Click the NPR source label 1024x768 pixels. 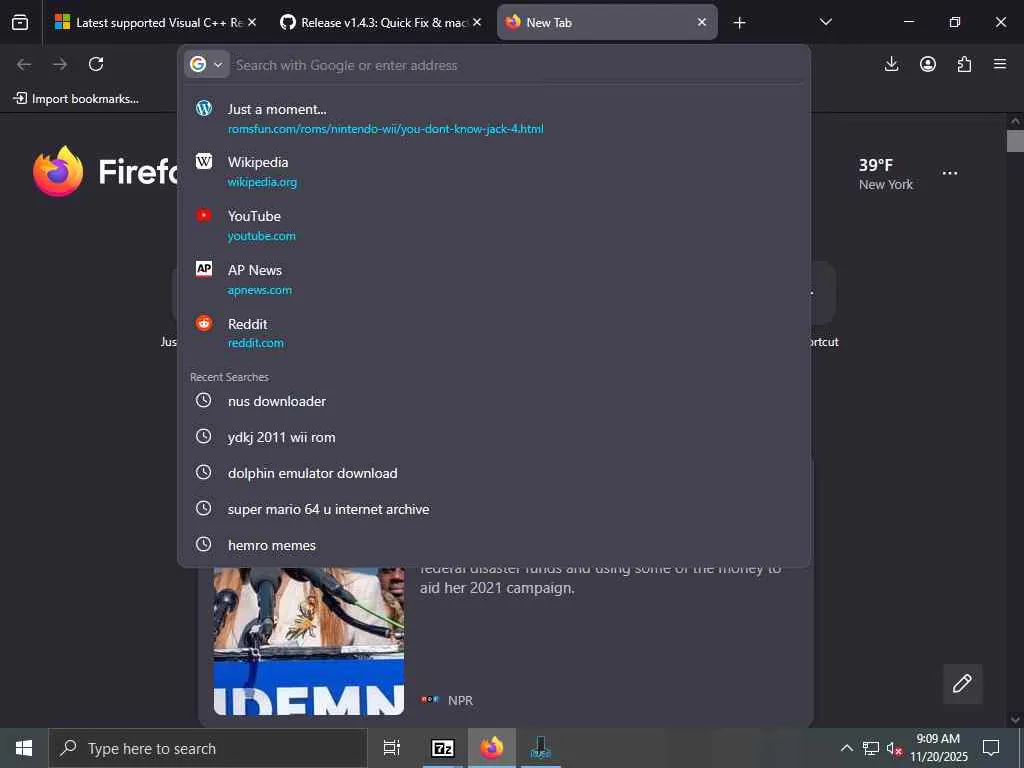460,700
